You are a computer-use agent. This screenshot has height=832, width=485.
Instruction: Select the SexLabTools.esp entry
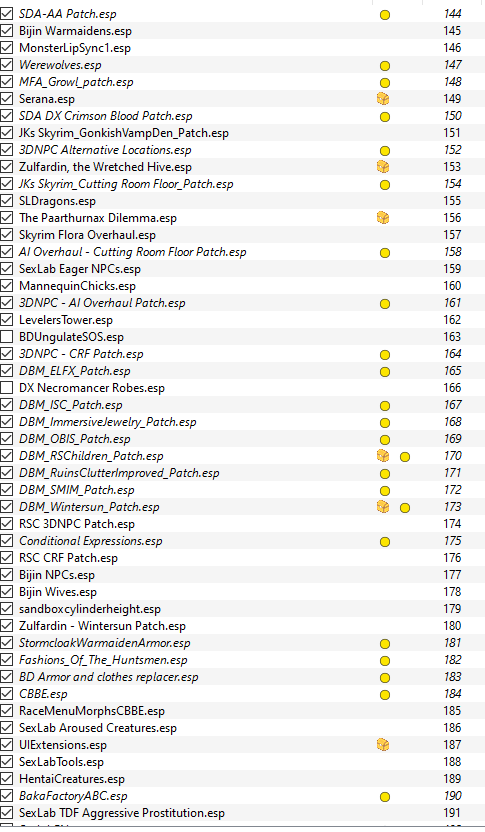(x=242, y=761)
